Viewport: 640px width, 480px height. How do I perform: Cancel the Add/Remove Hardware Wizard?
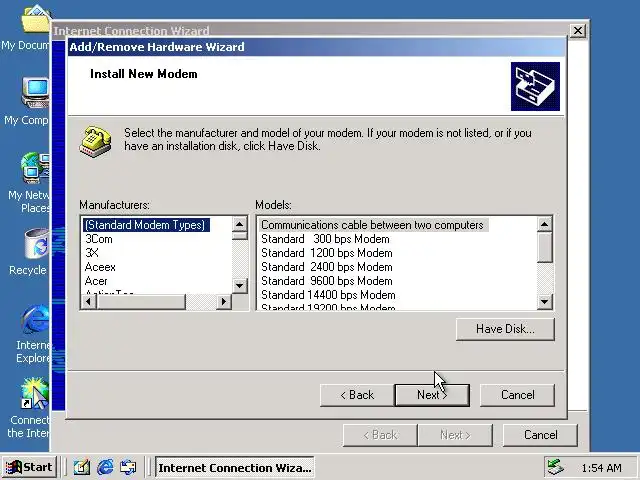pyautogui.click(x=517, y=395)
